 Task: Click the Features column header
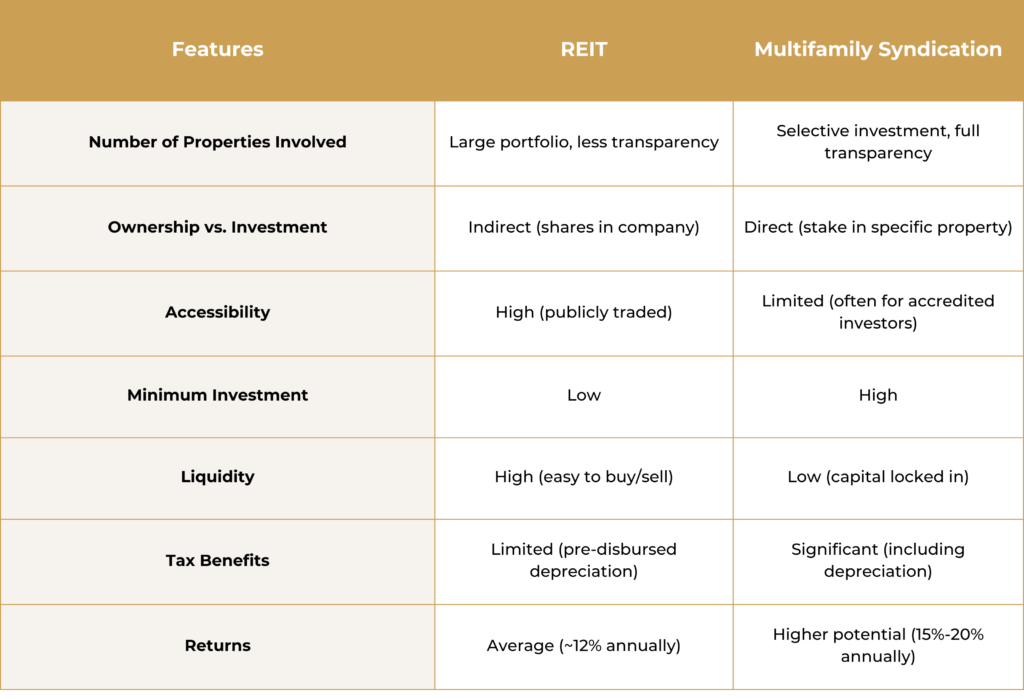point(217,50)
